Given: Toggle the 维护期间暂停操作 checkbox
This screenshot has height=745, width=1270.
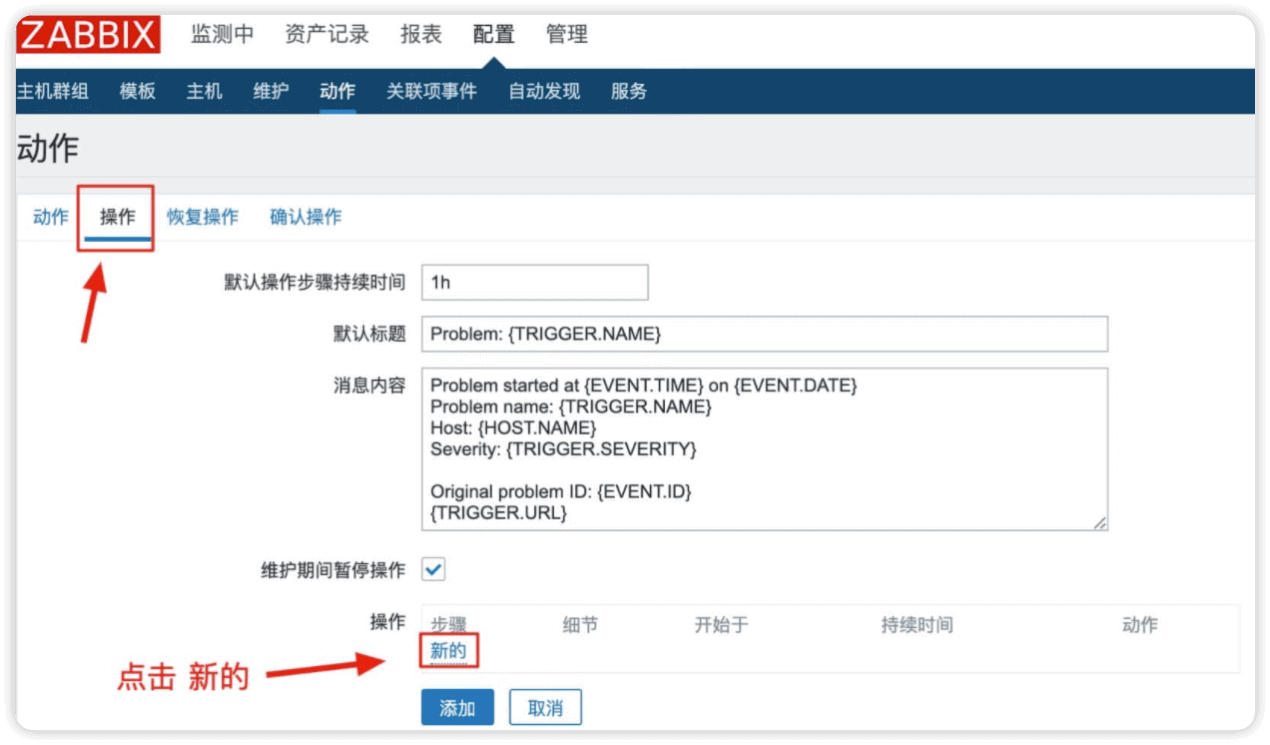Looking at the screenshot, I should coord(433,570).
